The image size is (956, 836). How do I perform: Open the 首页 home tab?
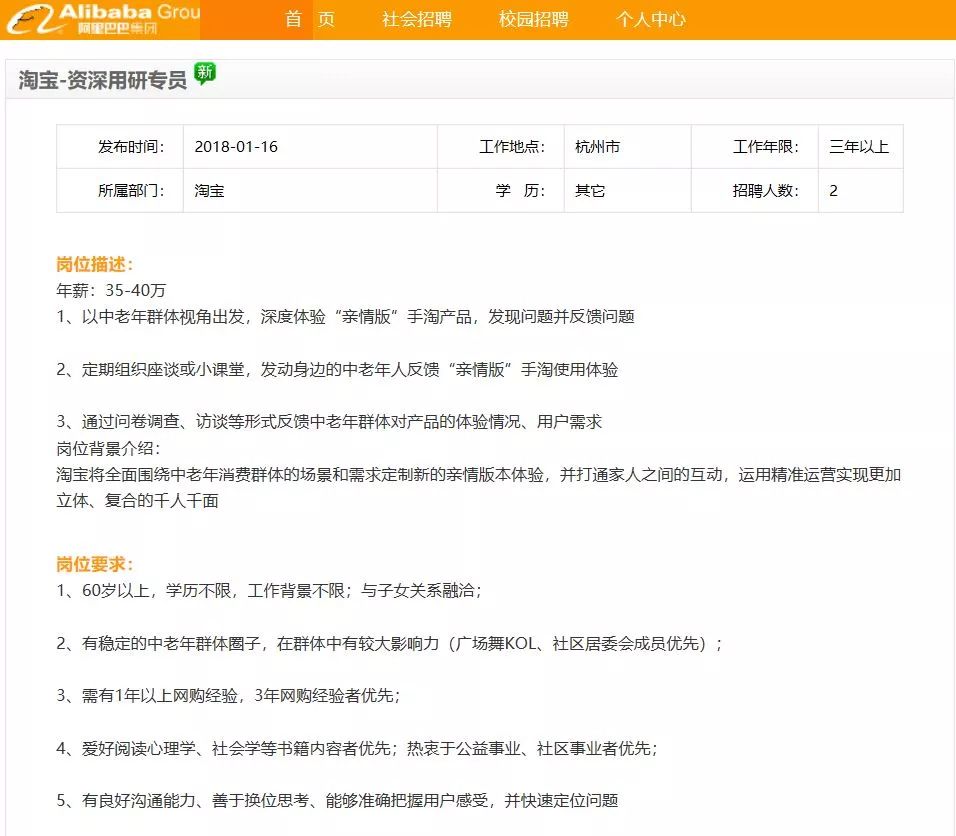[309, 19]
